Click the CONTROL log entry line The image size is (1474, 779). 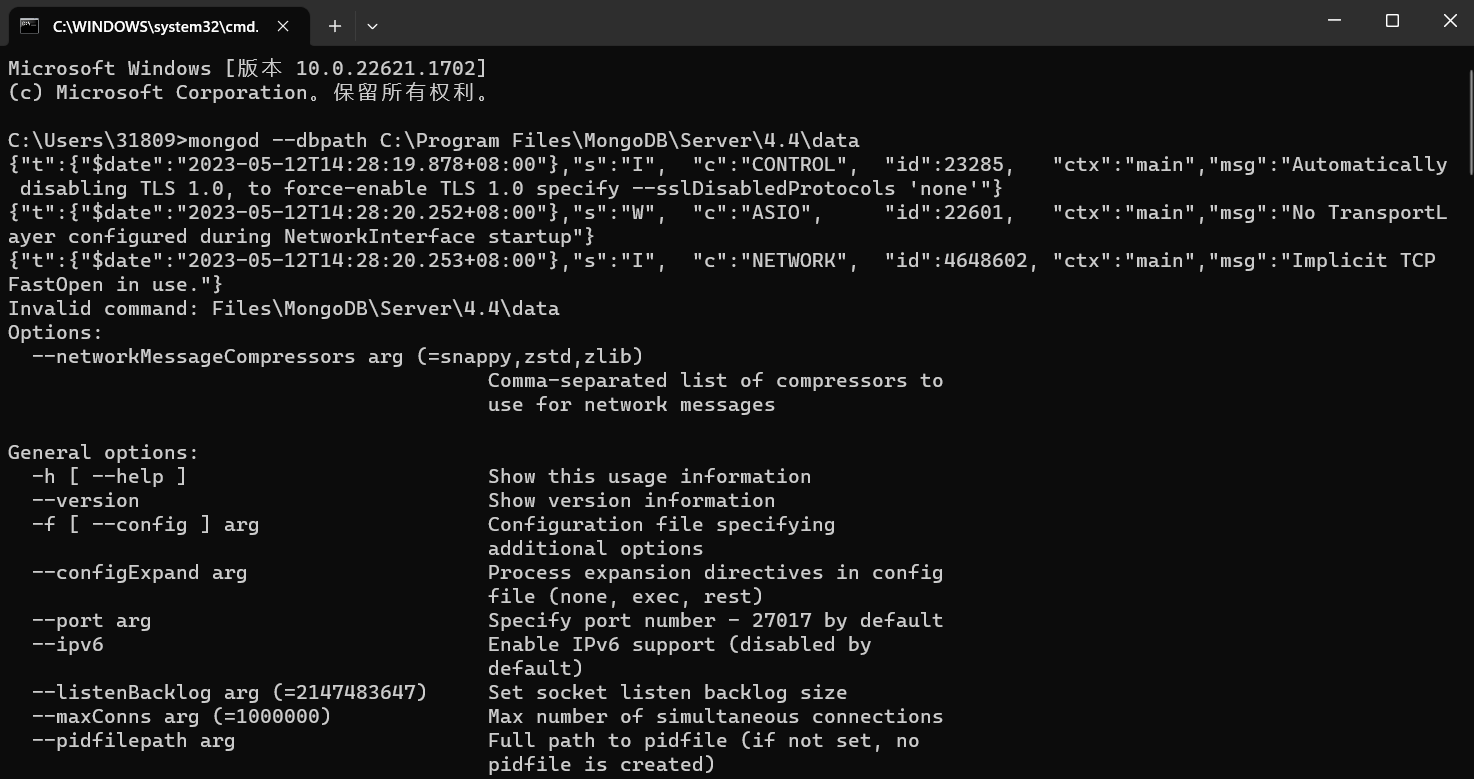pyautogui.click(x=700, y=164)
